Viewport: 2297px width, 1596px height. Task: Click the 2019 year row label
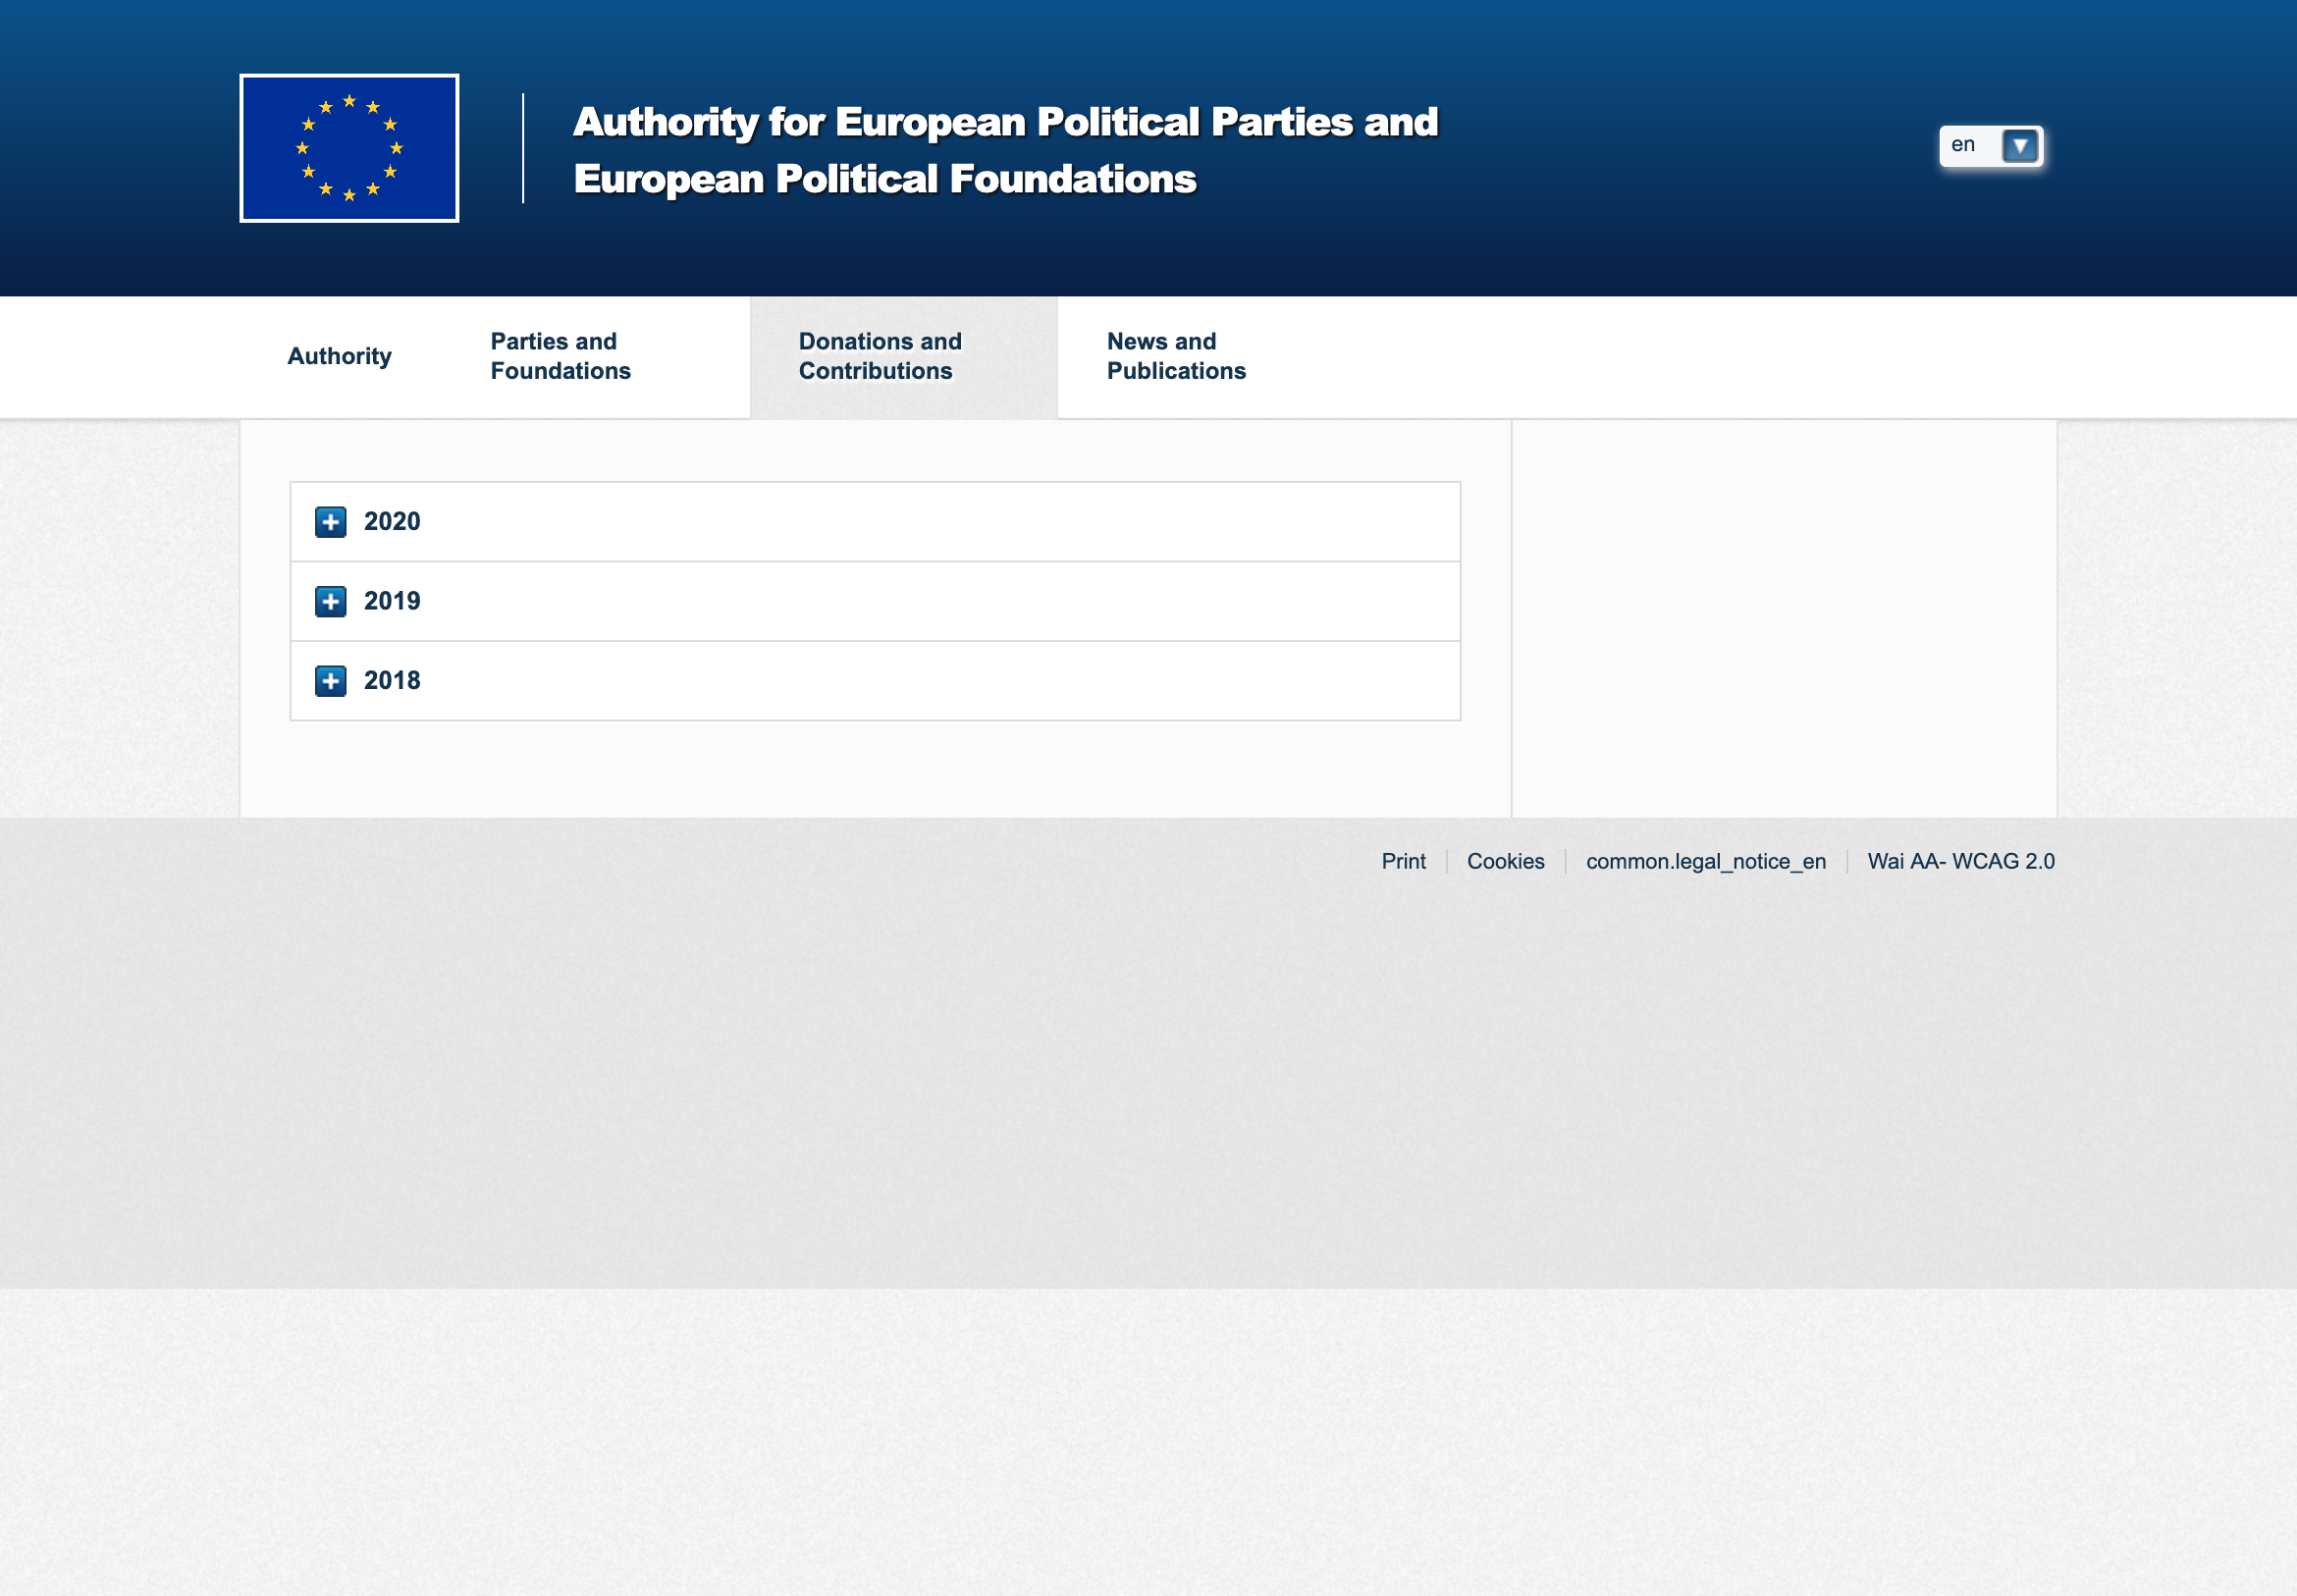click(391, 601)
